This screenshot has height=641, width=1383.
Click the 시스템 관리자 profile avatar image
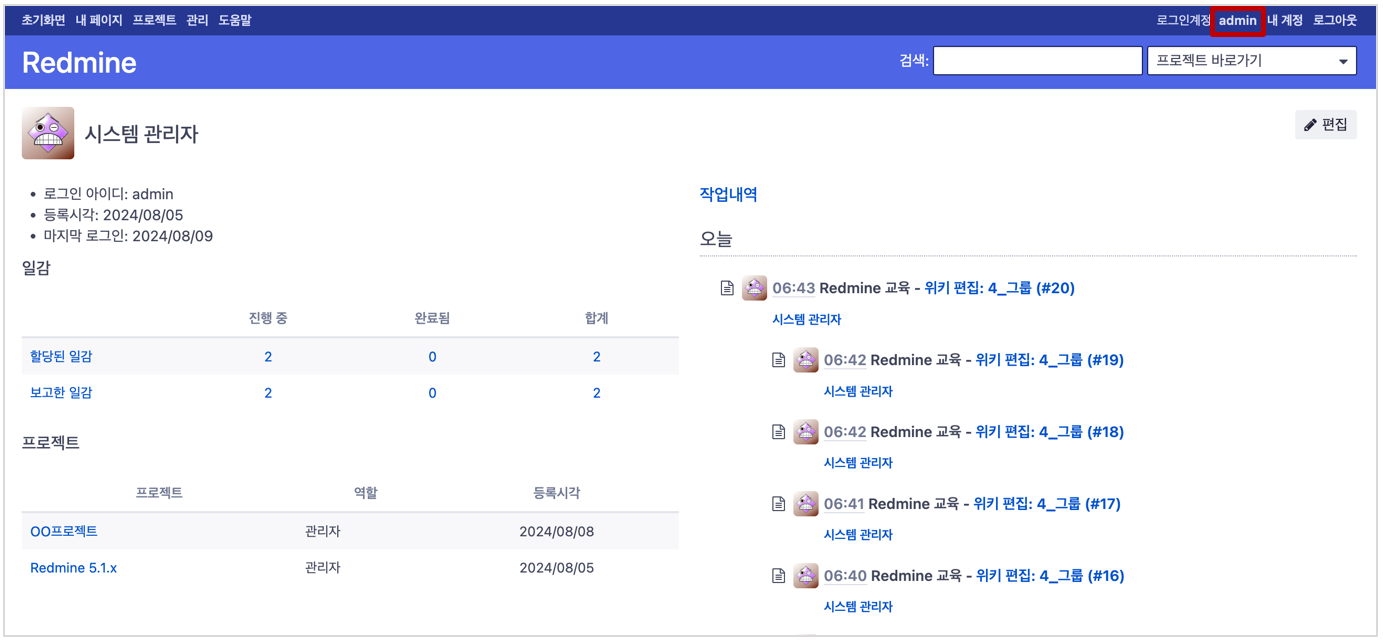(48, 133)
